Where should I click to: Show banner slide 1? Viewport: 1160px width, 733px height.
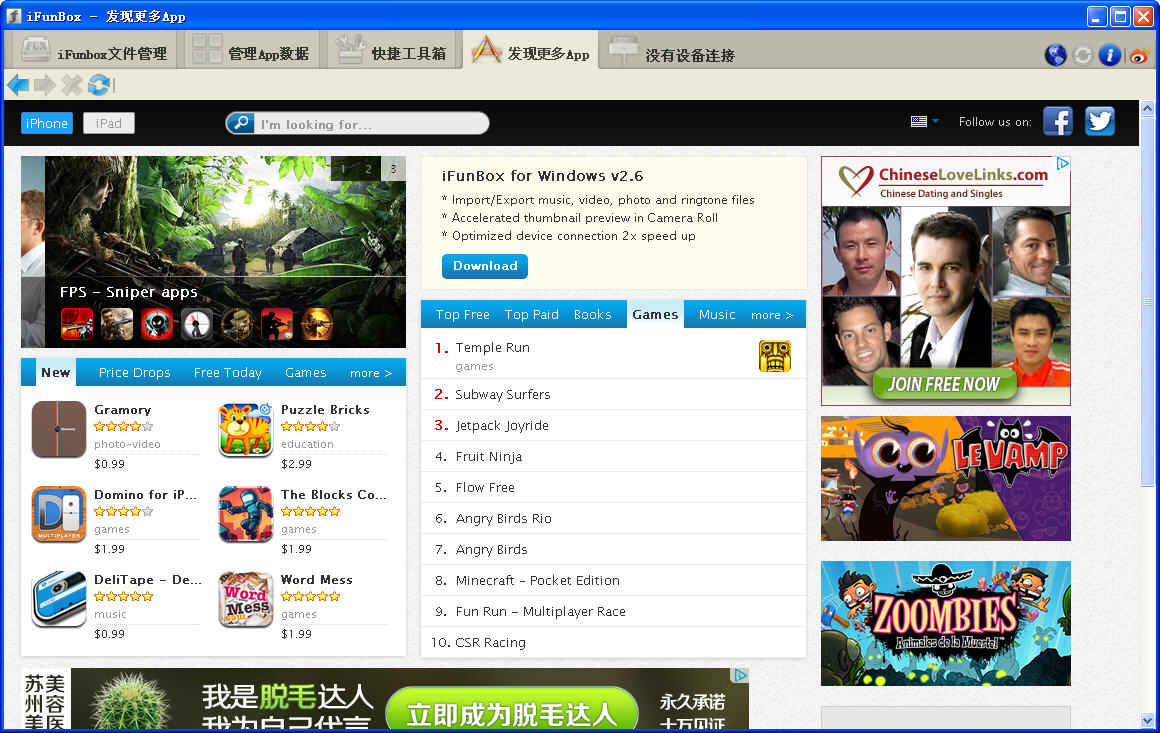click(x=343, y=169)
